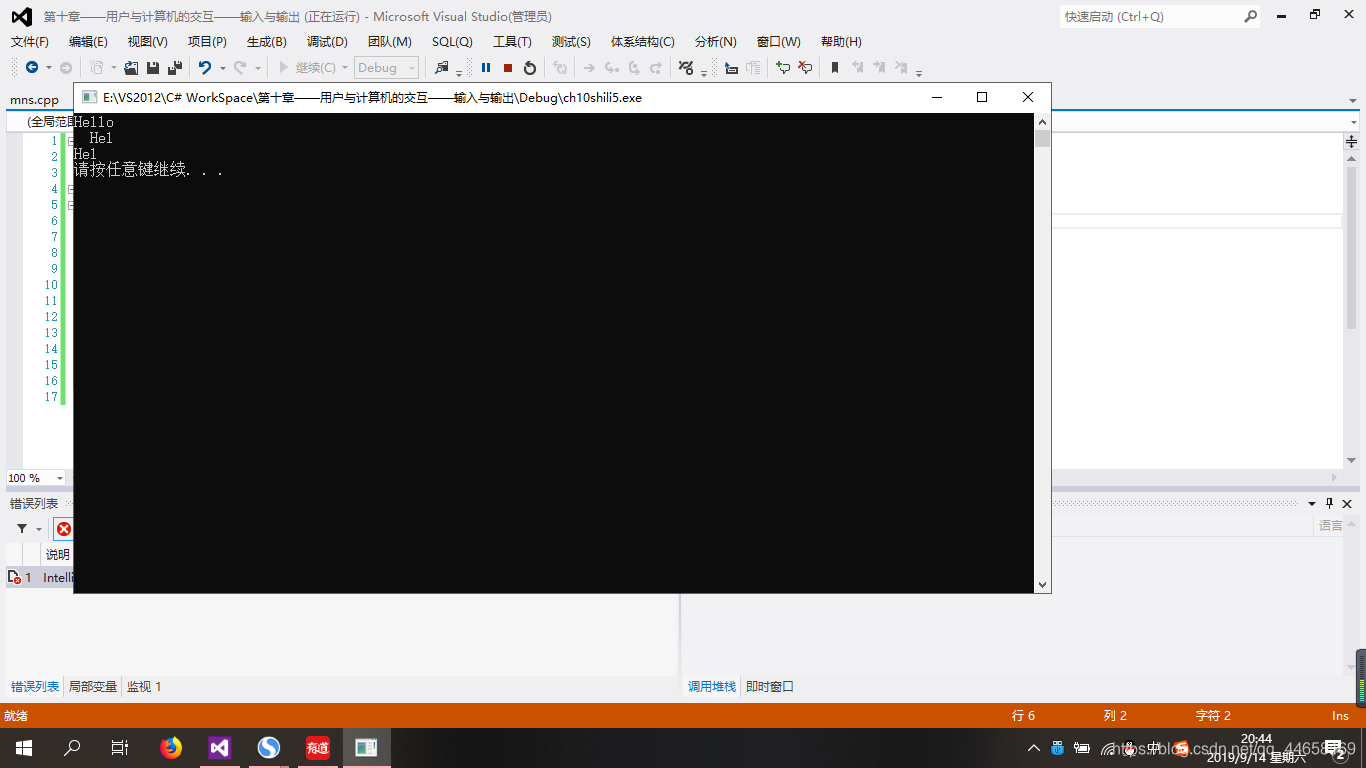Select the Navigate Backward icon
The image size is (1366, 768).
[31, 67]
